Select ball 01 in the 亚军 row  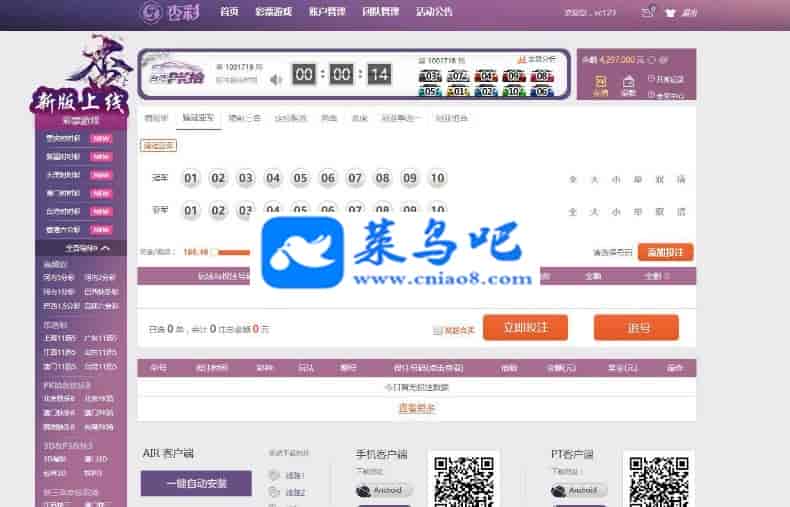[x=190, y=210]
